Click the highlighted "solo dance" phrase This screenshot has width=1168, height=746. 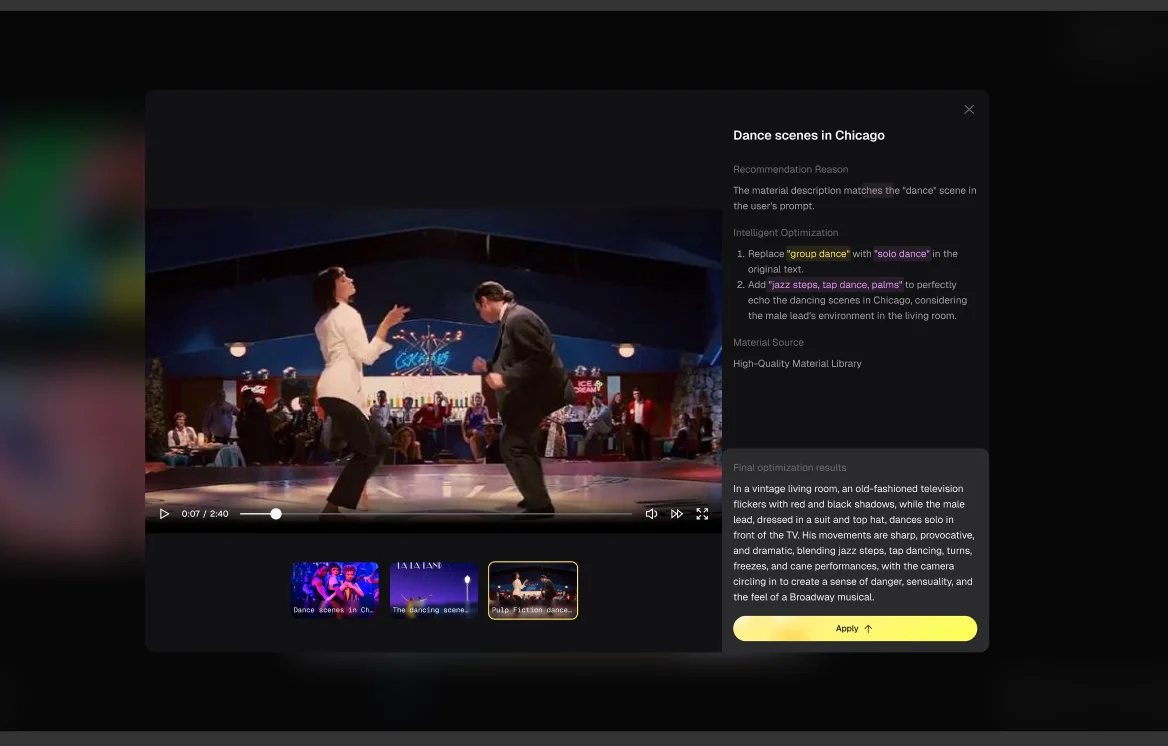pos(901,253)
